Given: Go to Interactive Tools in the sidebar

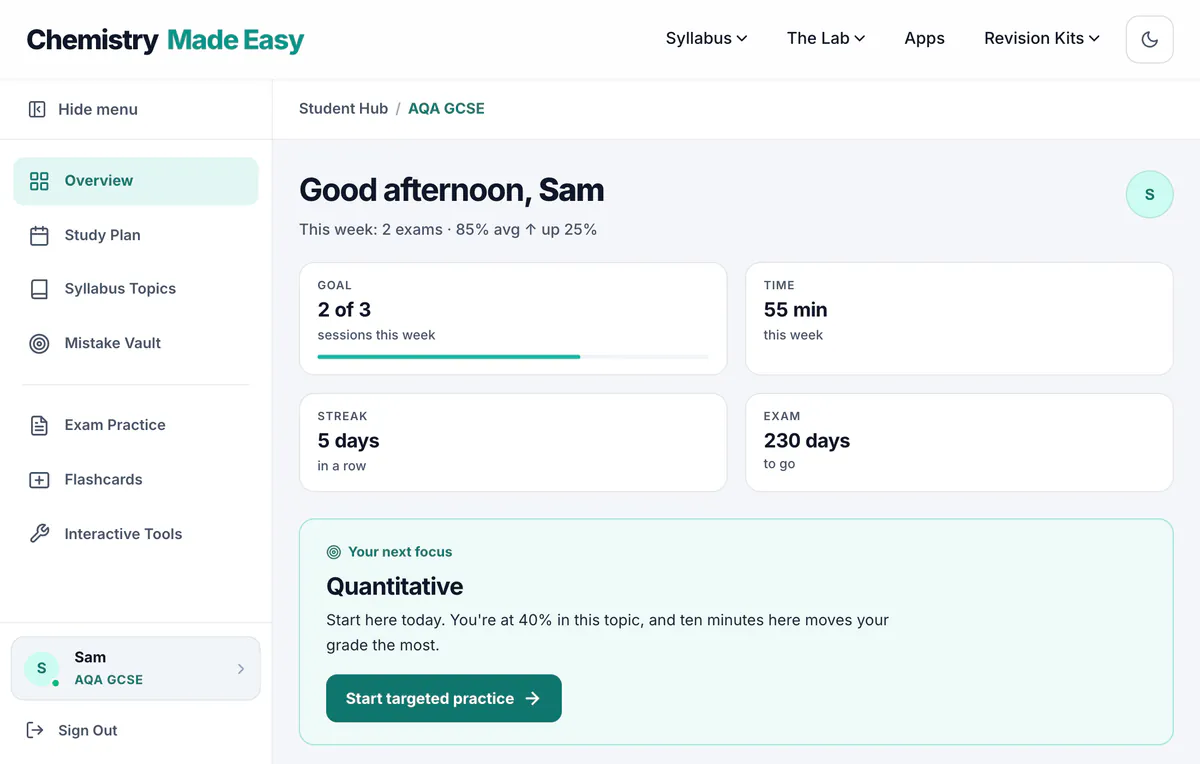Looking at the screenshot, I should [x=136, y=534].
